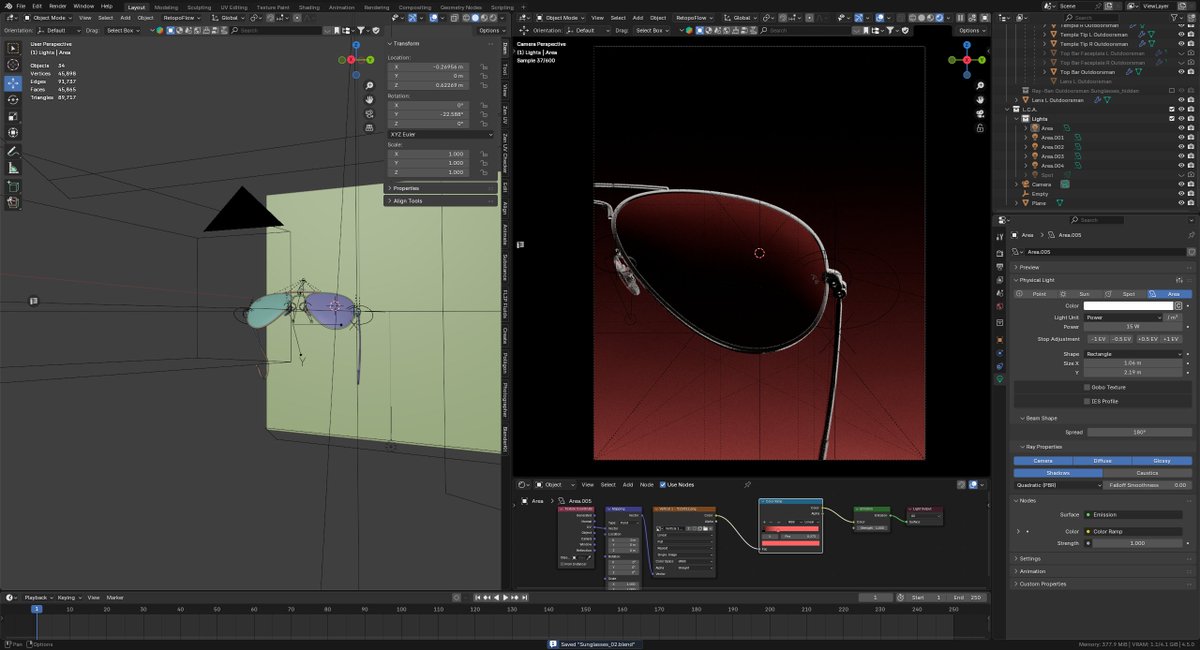Click the pan hand icon in left viewport
The height and width of the screenshot is (650, 1200).
370,99
